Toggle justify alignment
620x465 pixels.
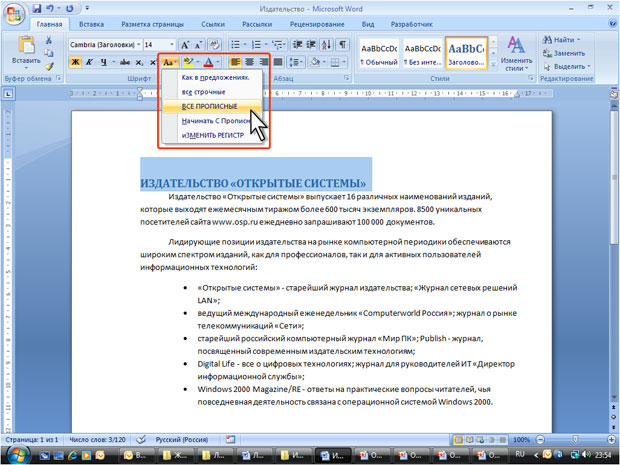278,62
